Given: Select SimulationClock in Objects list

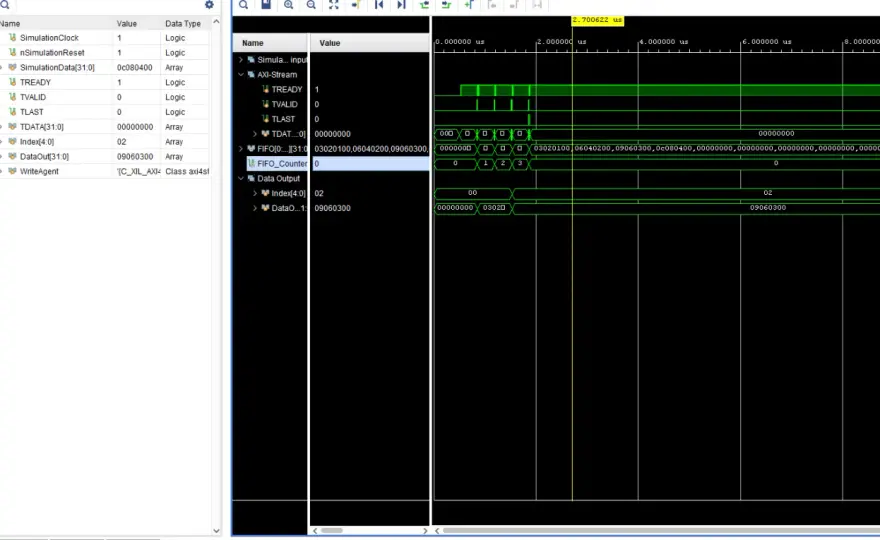Looking at the screenshot, I should coord(49,38).
